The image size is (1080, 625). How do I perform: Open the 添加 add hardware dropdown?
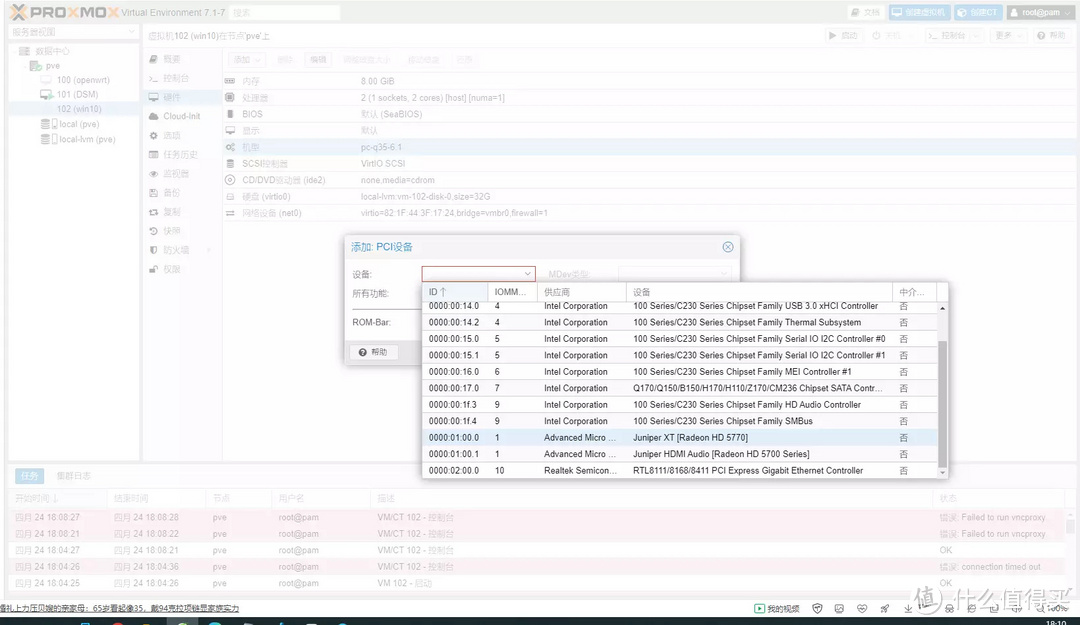[x=247, y=60]
